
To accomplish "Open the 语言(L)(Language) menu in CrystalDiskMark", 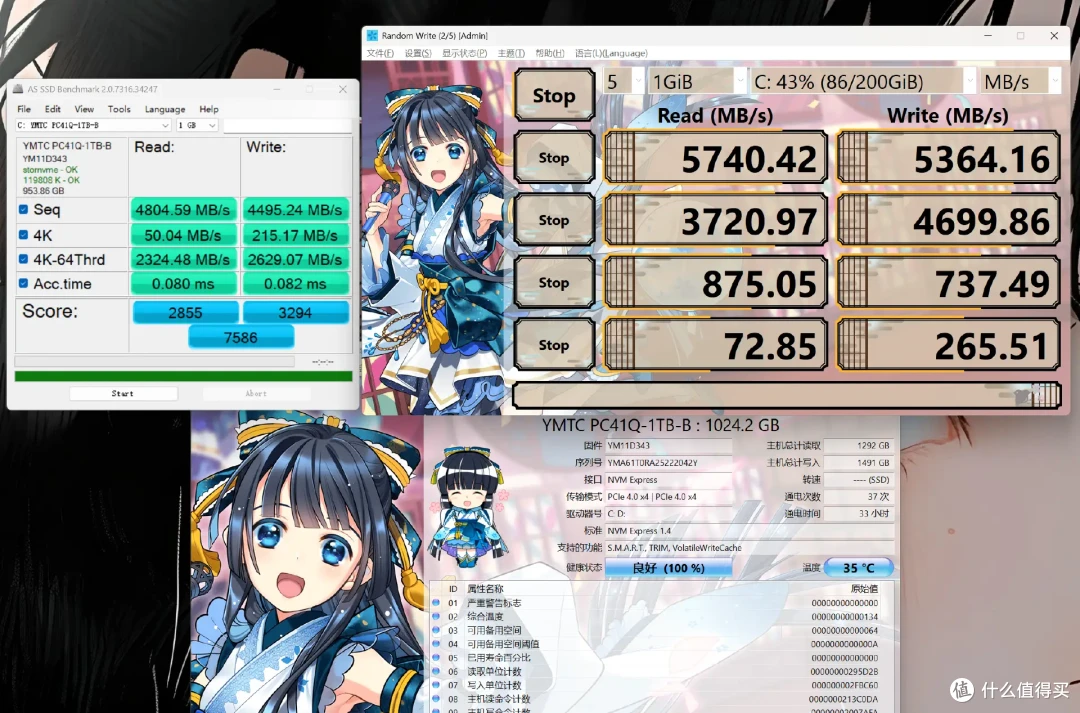I will (x=611, y=53).
